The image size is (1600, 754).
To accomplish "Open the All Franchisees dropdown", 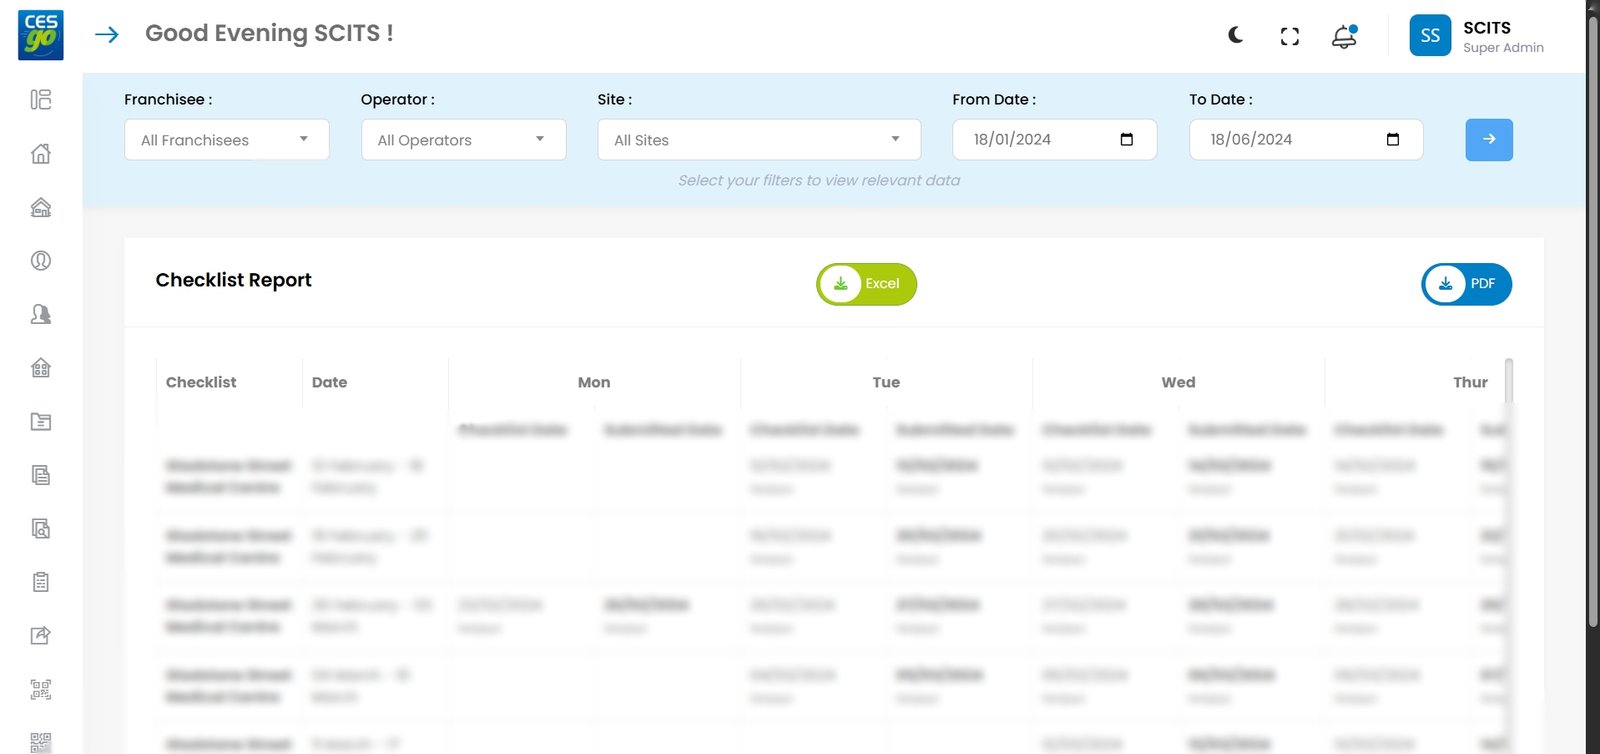I will tap(226, 140).
